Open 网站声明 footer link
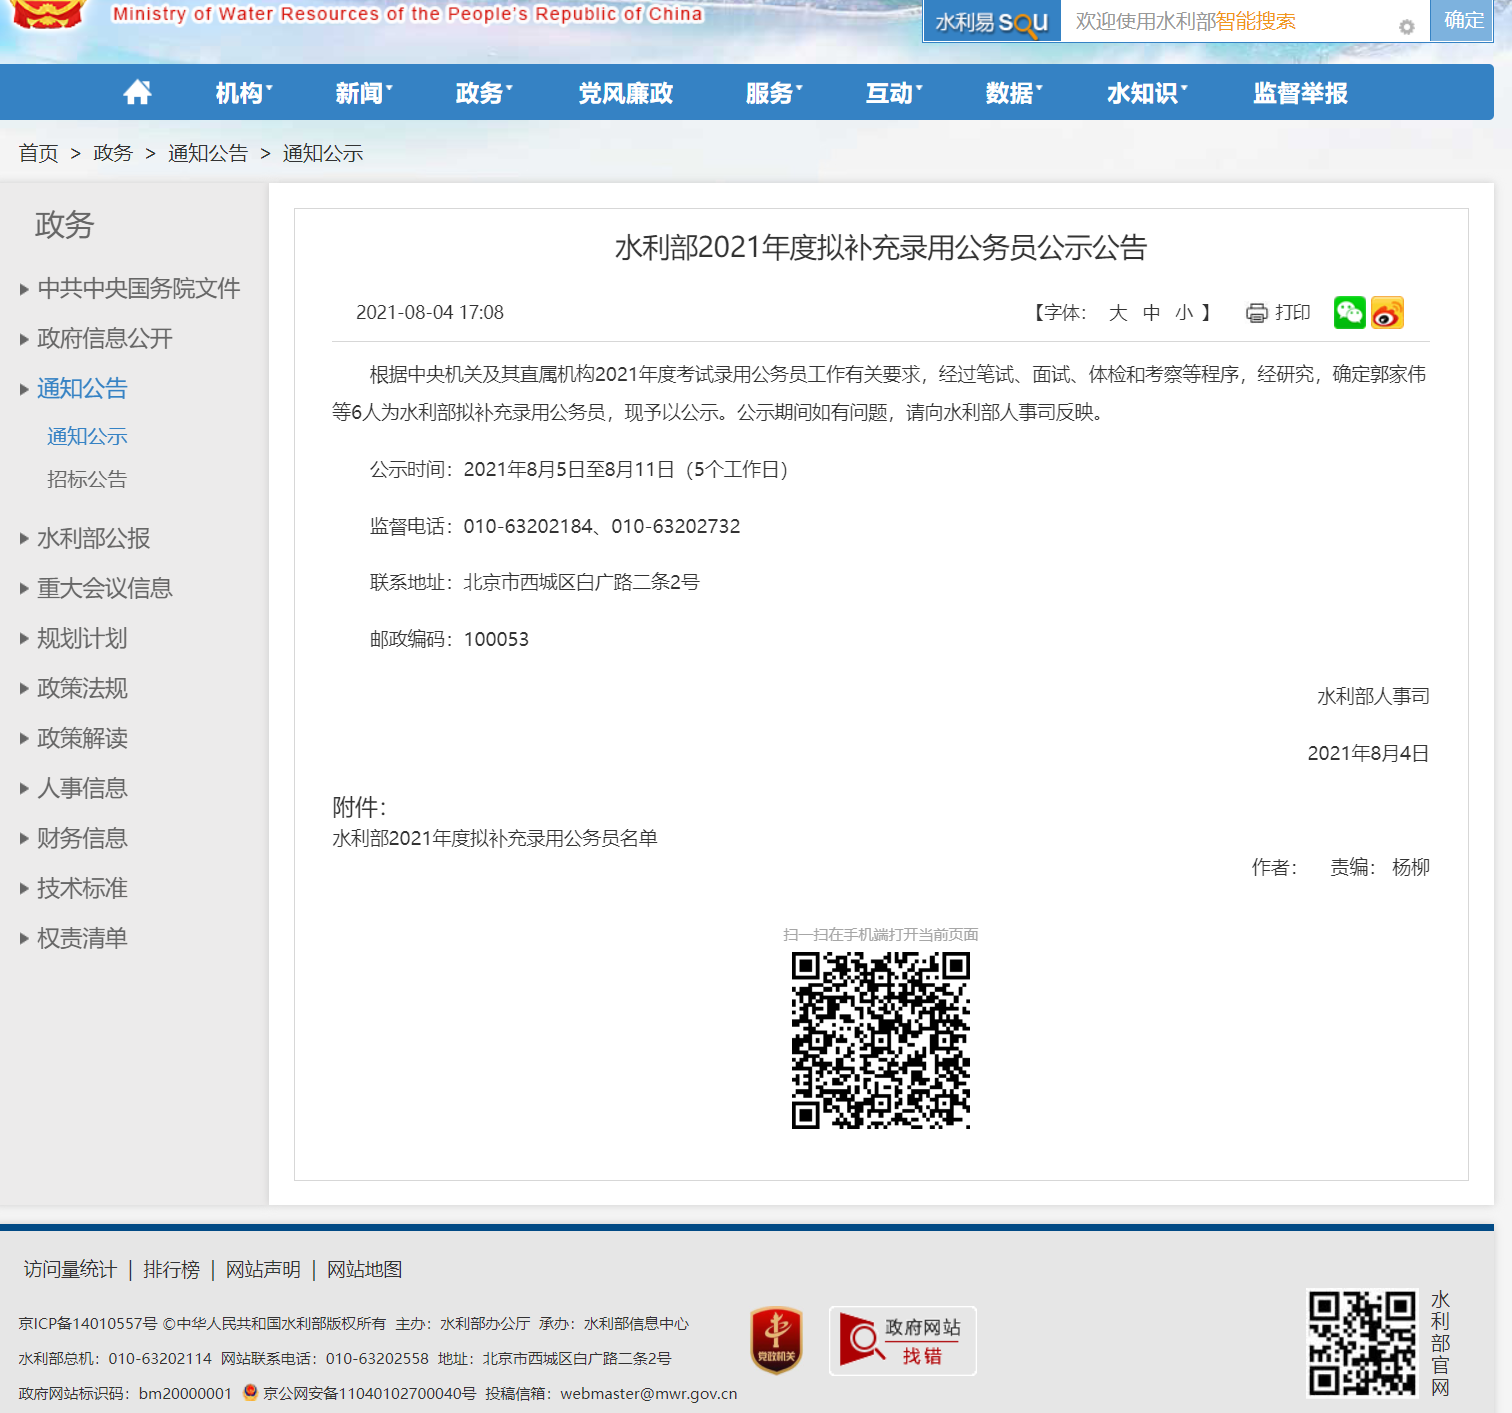Image resolution: width=1512 pixels, height=1413 pixels. pyautogui.click(x=263, y=1269)
